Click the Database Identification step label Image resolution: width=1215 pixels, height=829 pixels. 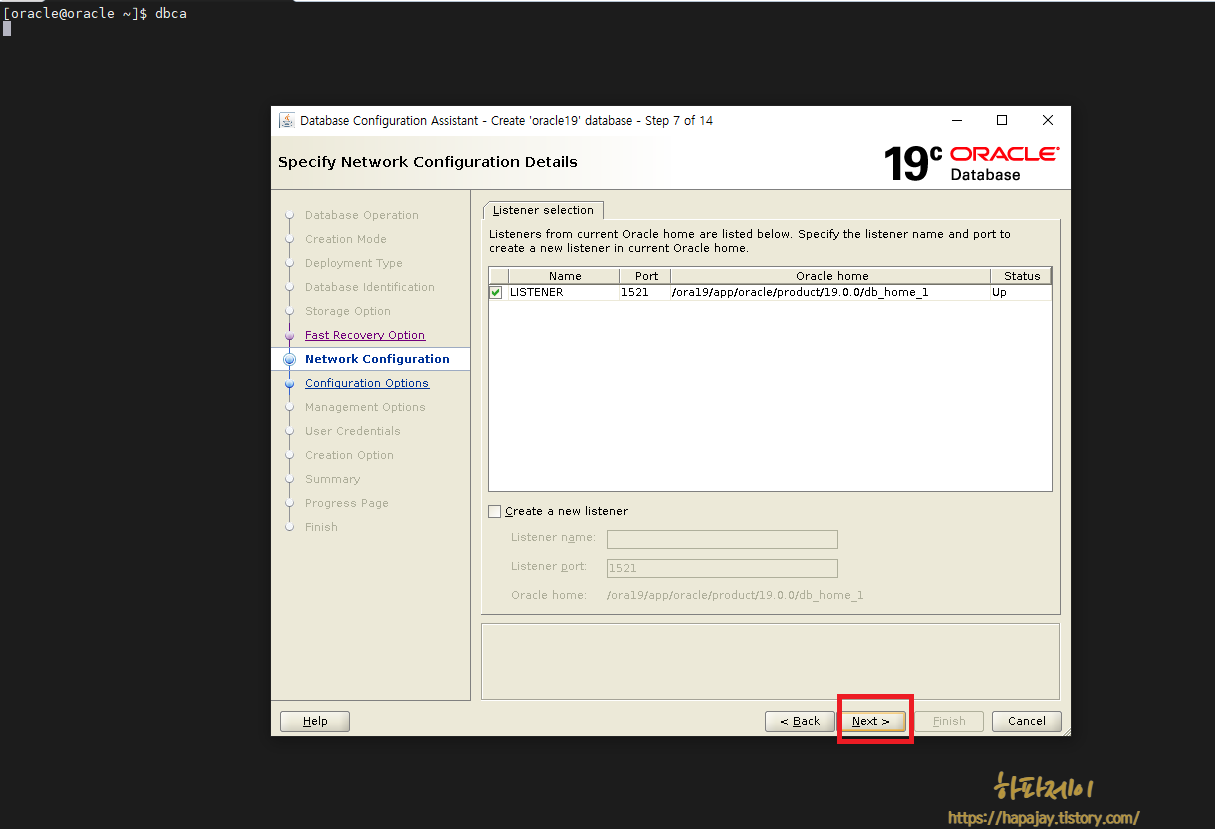(x=370, y=287)
